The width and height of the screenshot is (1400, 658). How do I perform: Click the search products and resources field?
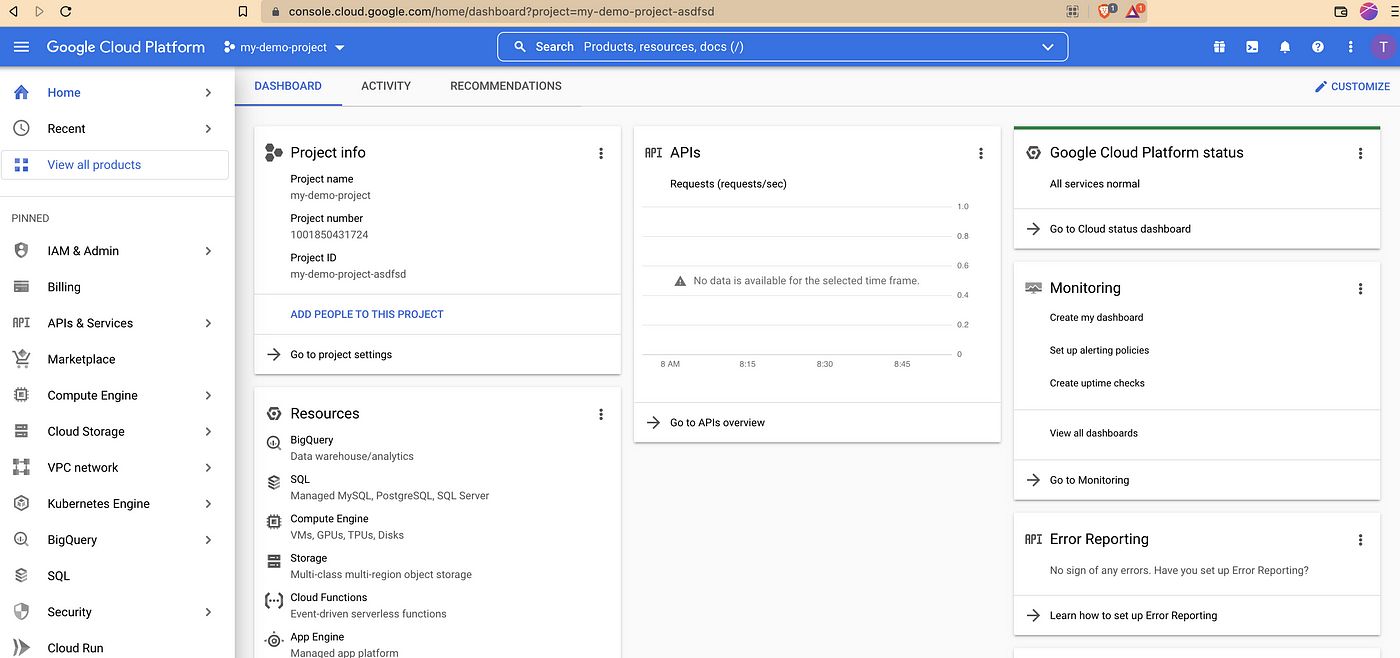click(x=782, y=47)
